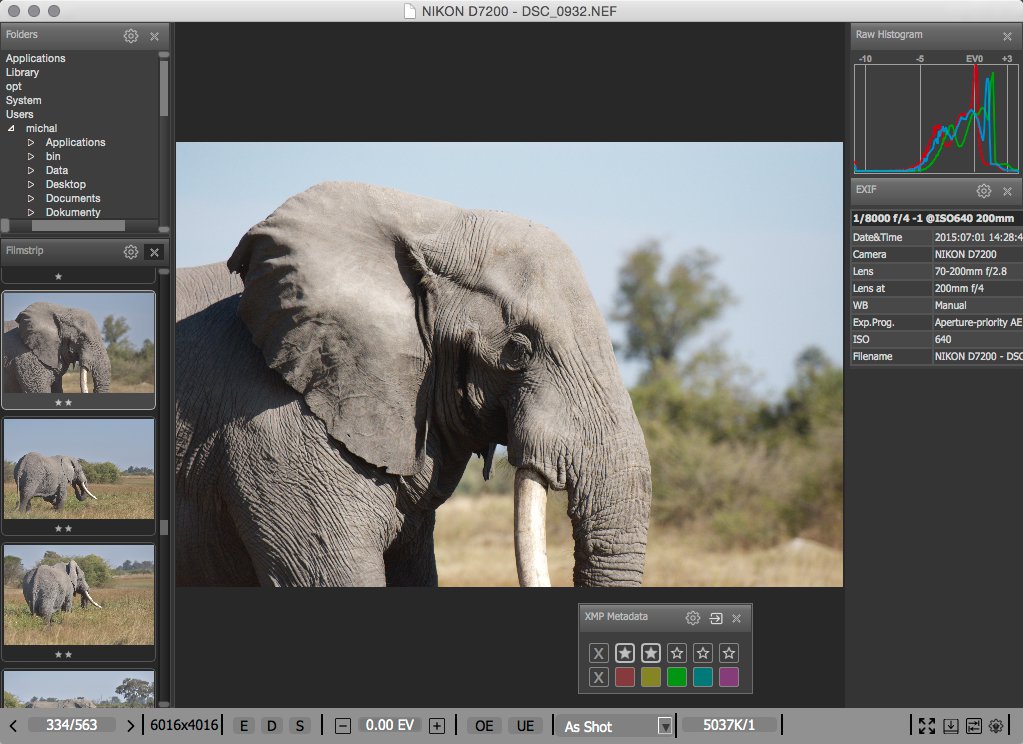Expand the Desktop folder arrow
This screenshot has height=744, width=1023.
point(31,185)
